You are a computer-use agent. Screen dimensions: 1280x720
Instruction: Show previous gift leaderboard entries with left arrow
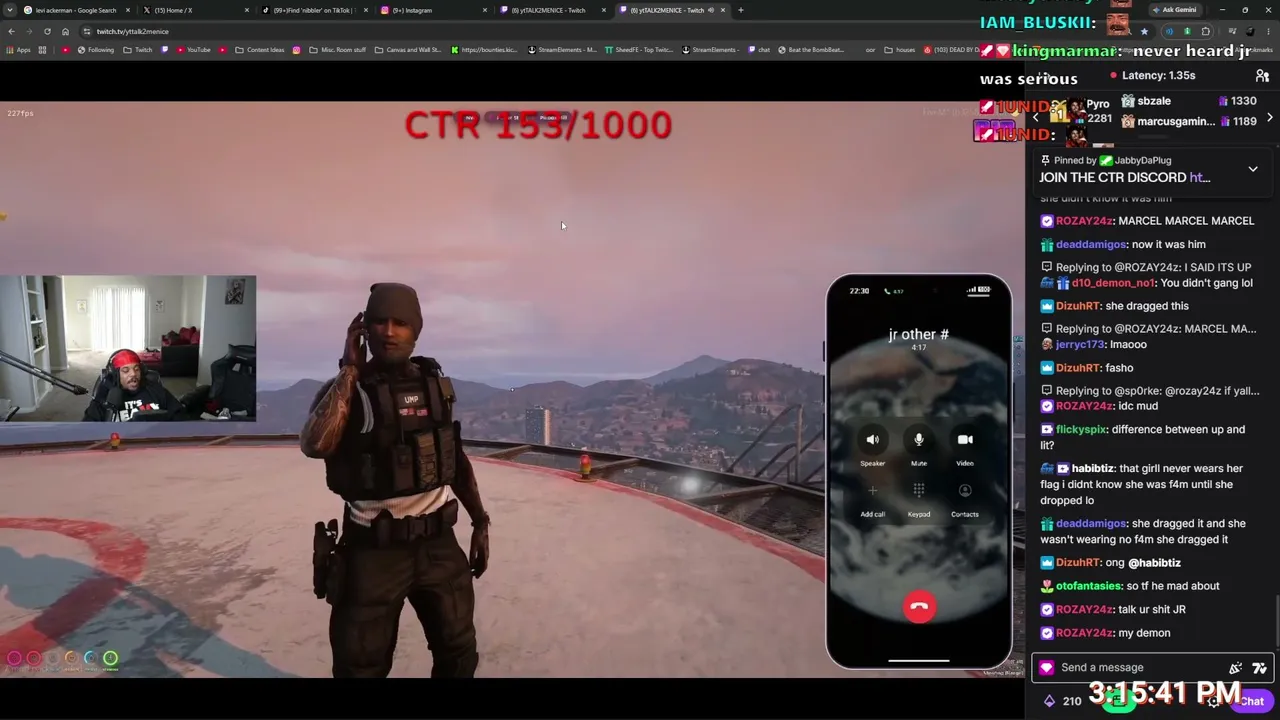click(x=1035, y=118)
